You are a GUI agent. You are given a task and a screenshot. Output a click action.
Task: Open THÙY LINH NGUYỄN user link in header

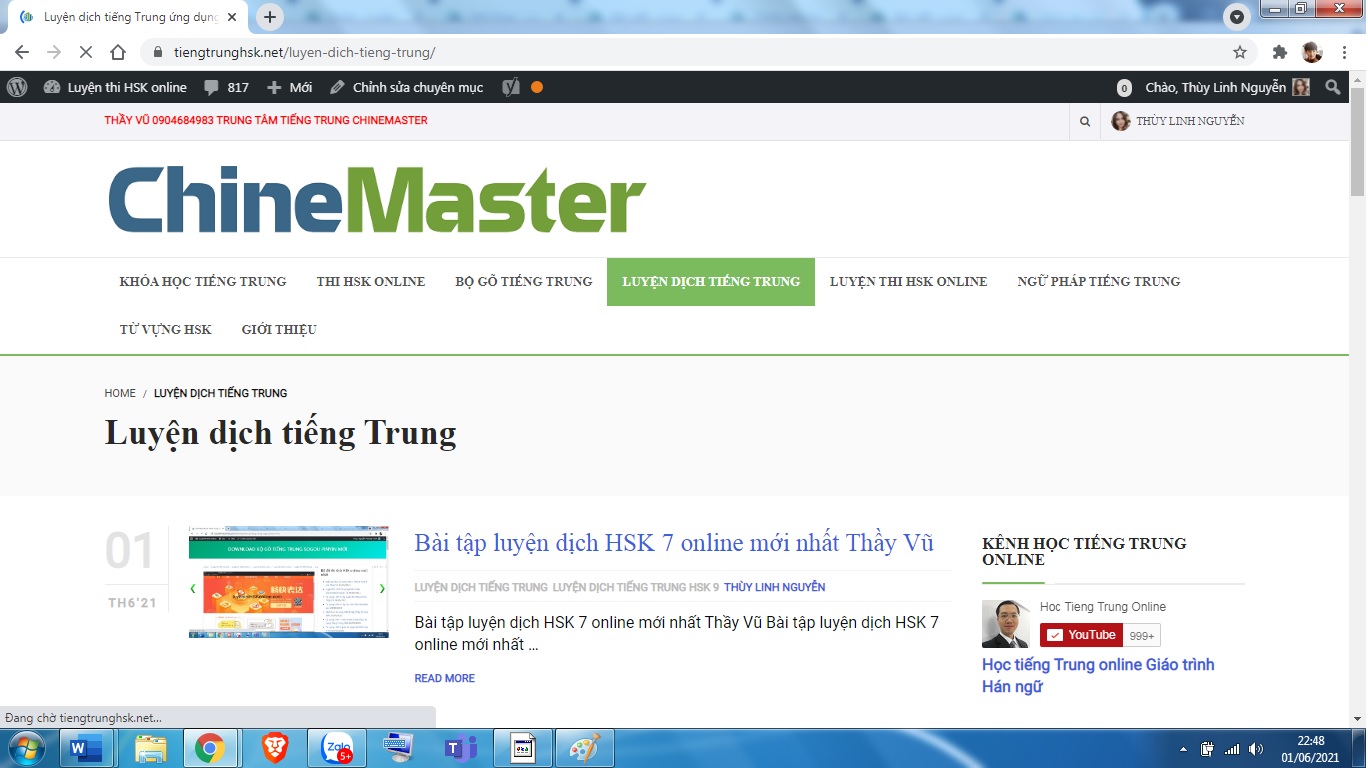1179,121
